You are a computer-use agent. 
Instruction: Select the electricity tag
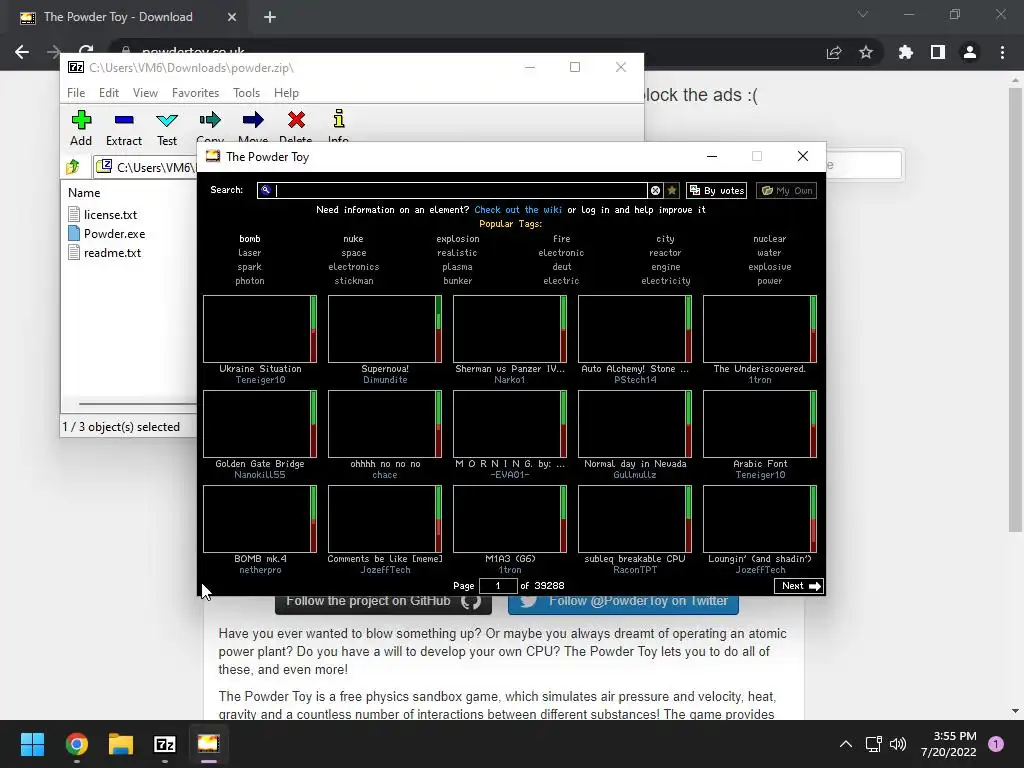[x=665, y=281]
